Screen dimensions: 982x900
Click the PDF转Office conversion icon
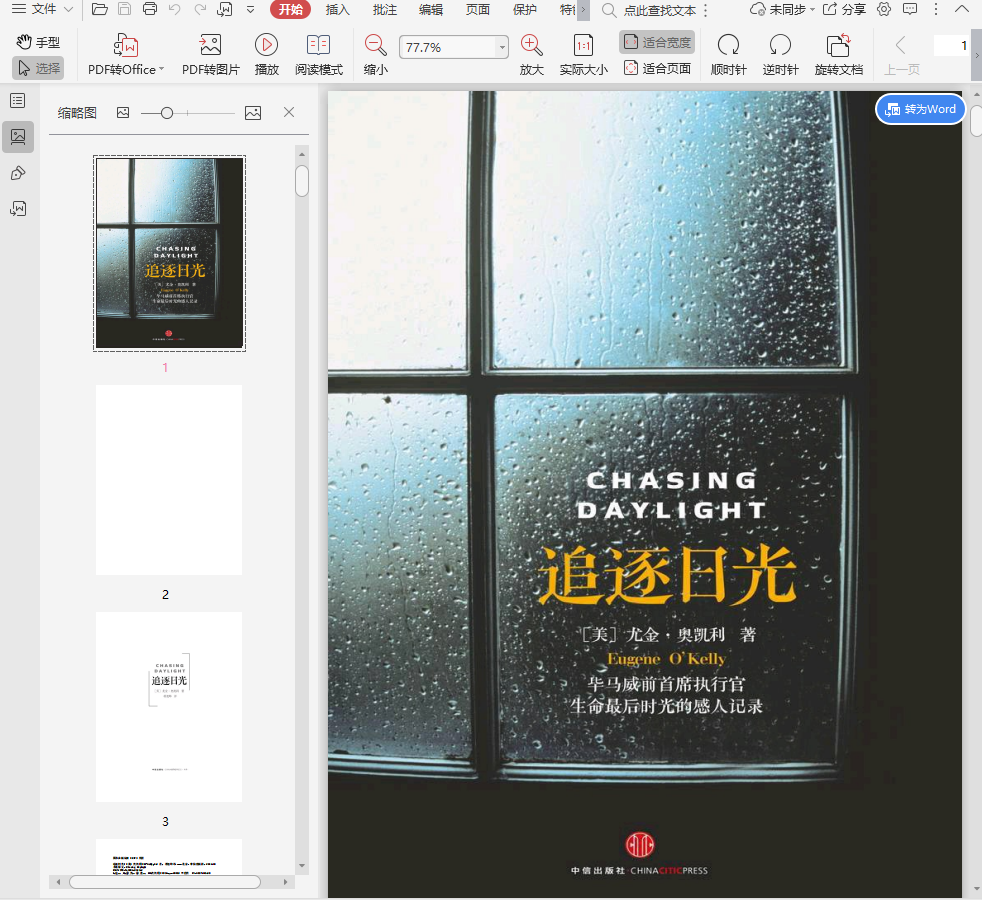126,46
